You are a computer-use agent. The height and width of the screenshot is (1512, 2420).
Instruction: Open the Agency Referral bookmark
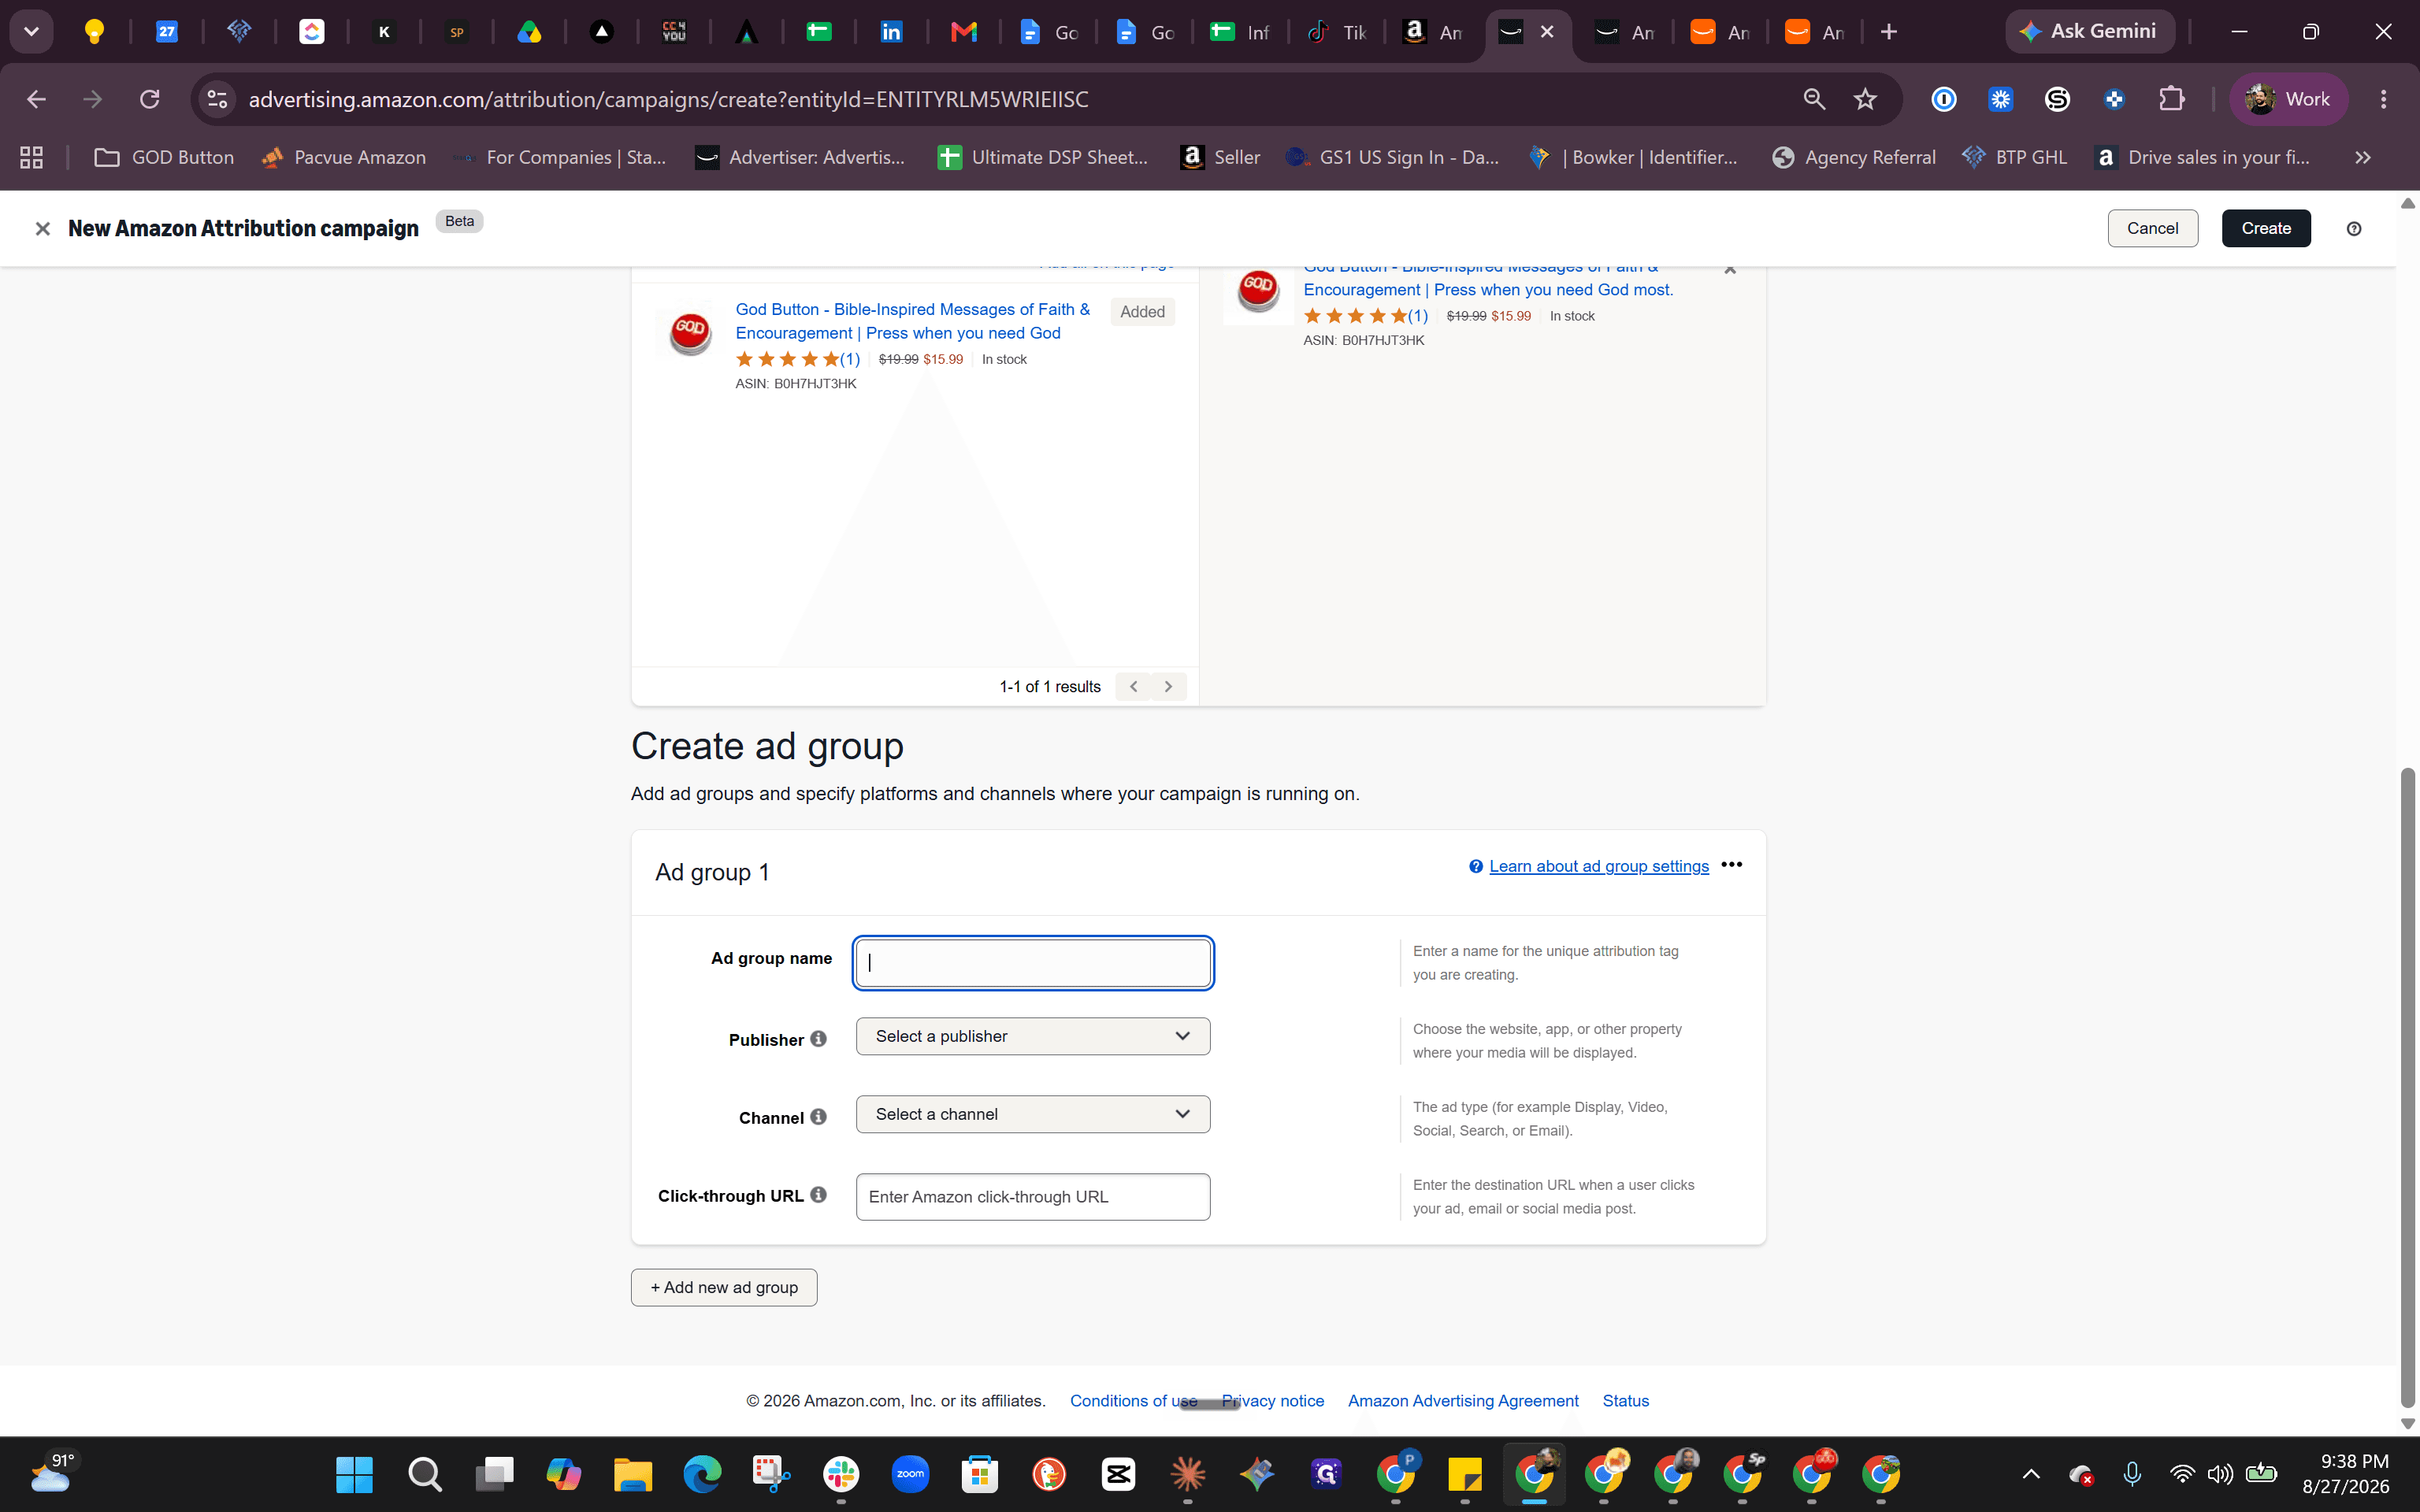(1853, 157)
